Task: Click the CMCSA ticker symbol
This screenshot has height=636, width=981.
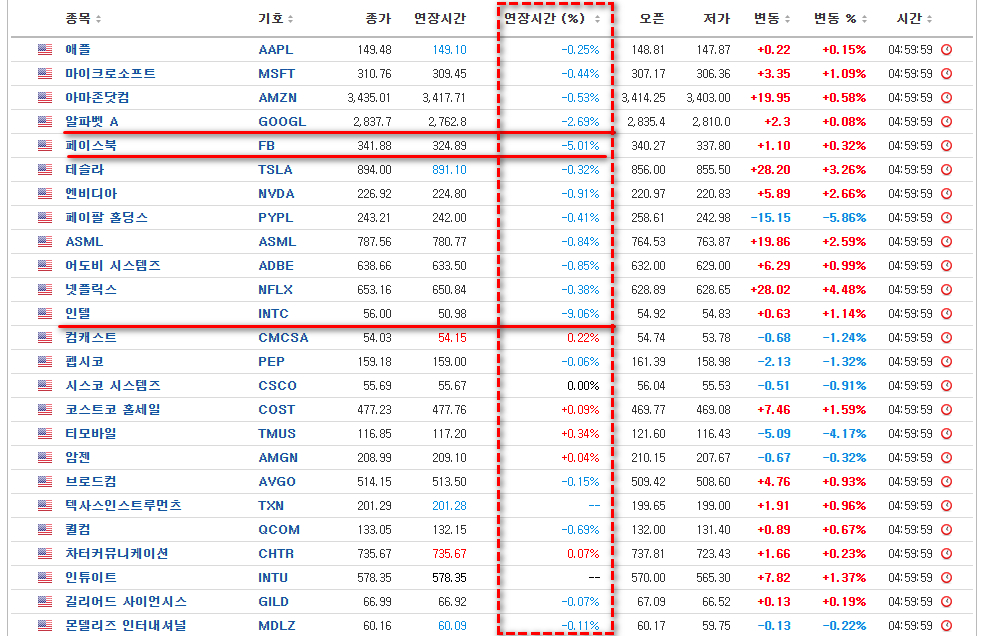Action: pyautogui.click(x=283, y=338)
